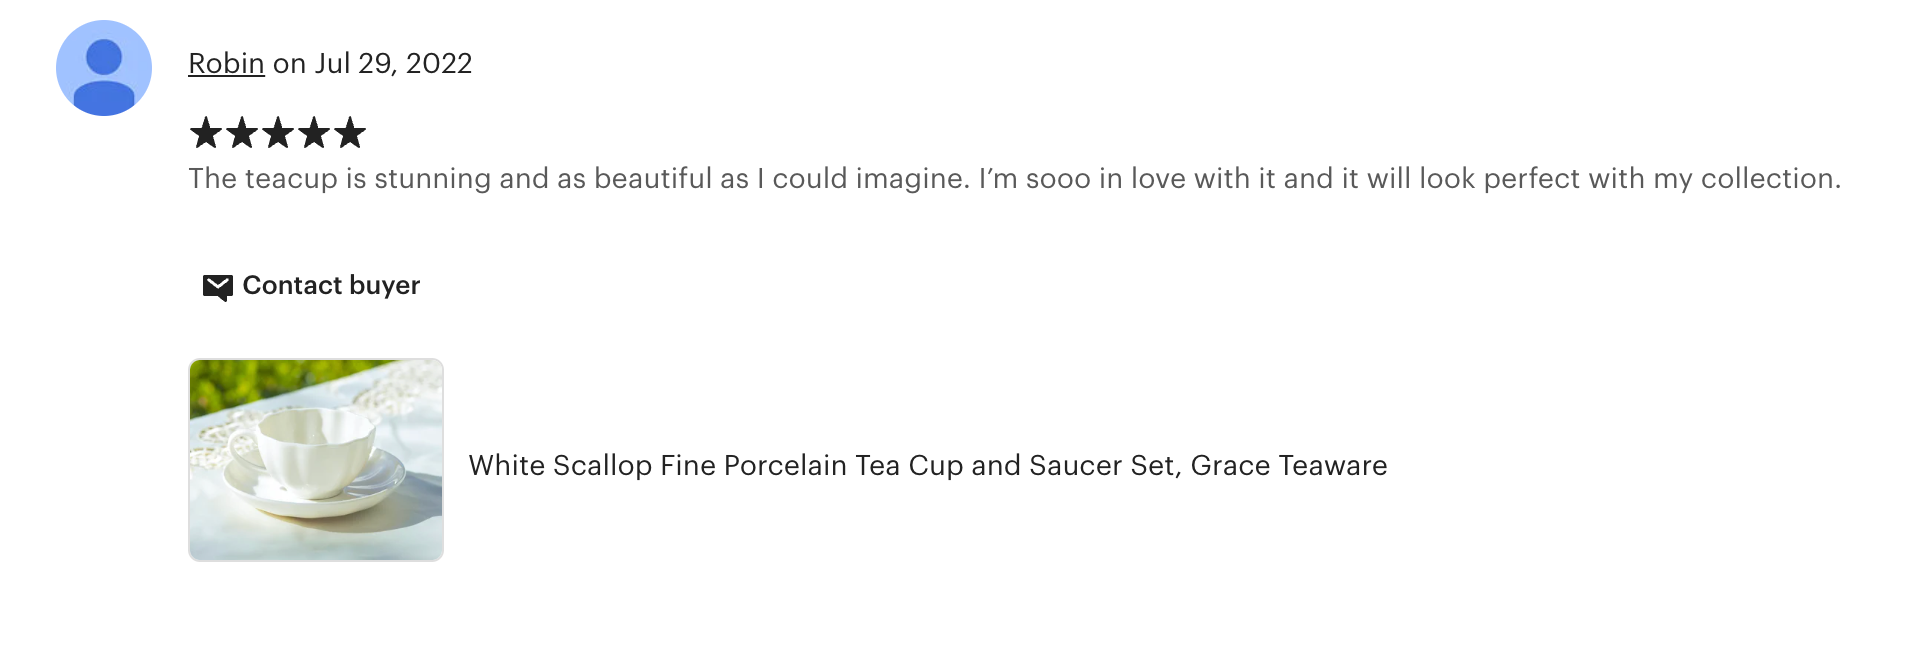Select the third rating star

278,133
